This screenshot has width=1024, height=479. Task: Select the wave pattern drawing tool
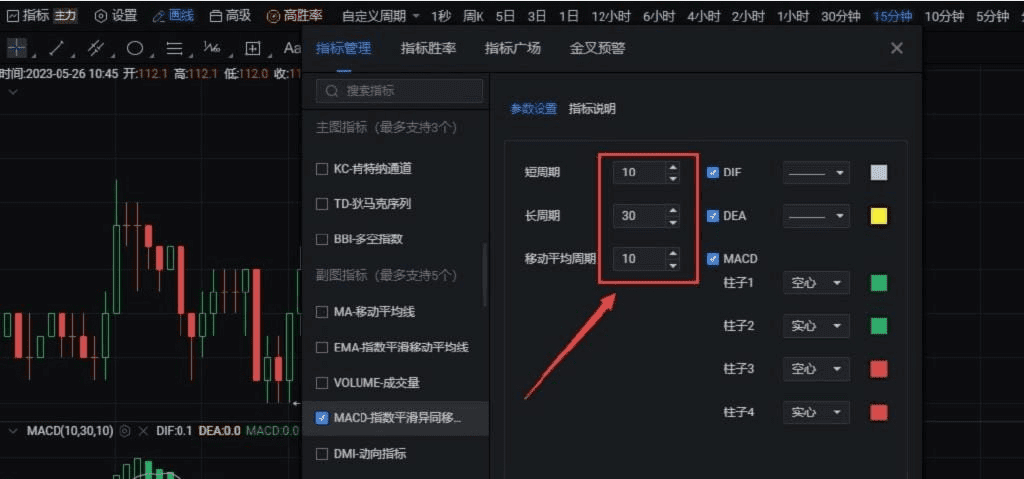(x=212, y=48)
